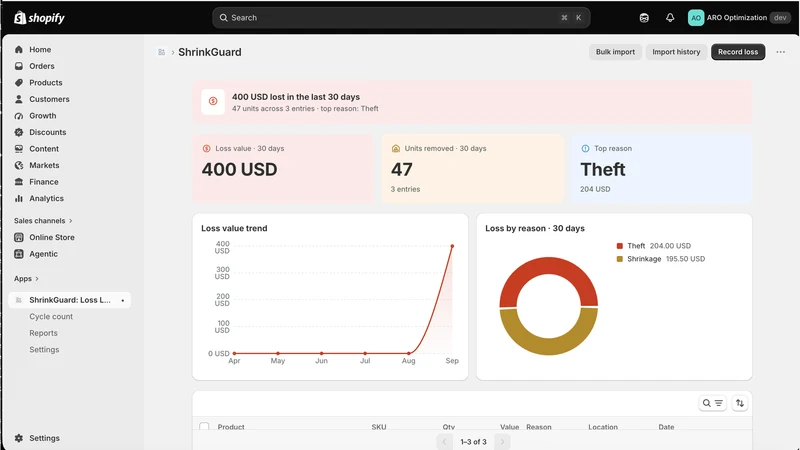Click the Top reason info icon
Screen dimensions: 800x450
click(x=585, y=148)
